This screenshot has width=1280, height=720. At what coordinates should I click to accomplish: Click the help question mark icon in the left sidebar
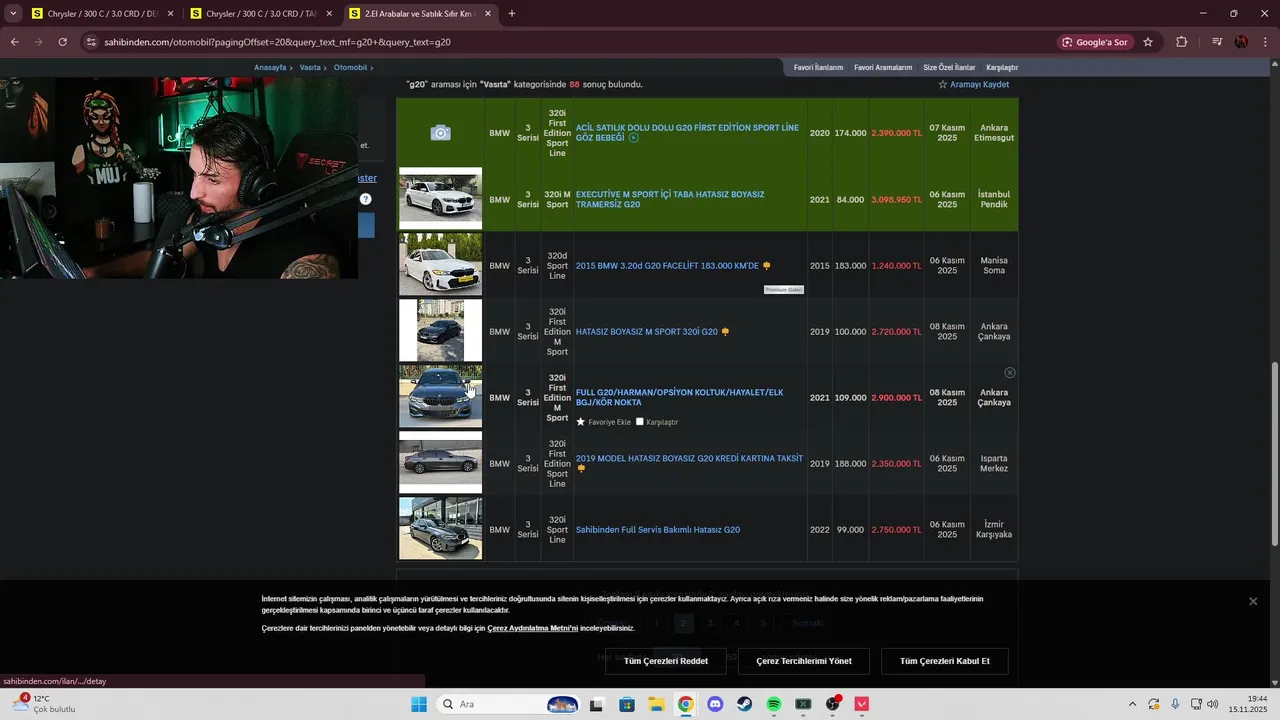pyautogui.click(x=366, y=199)
